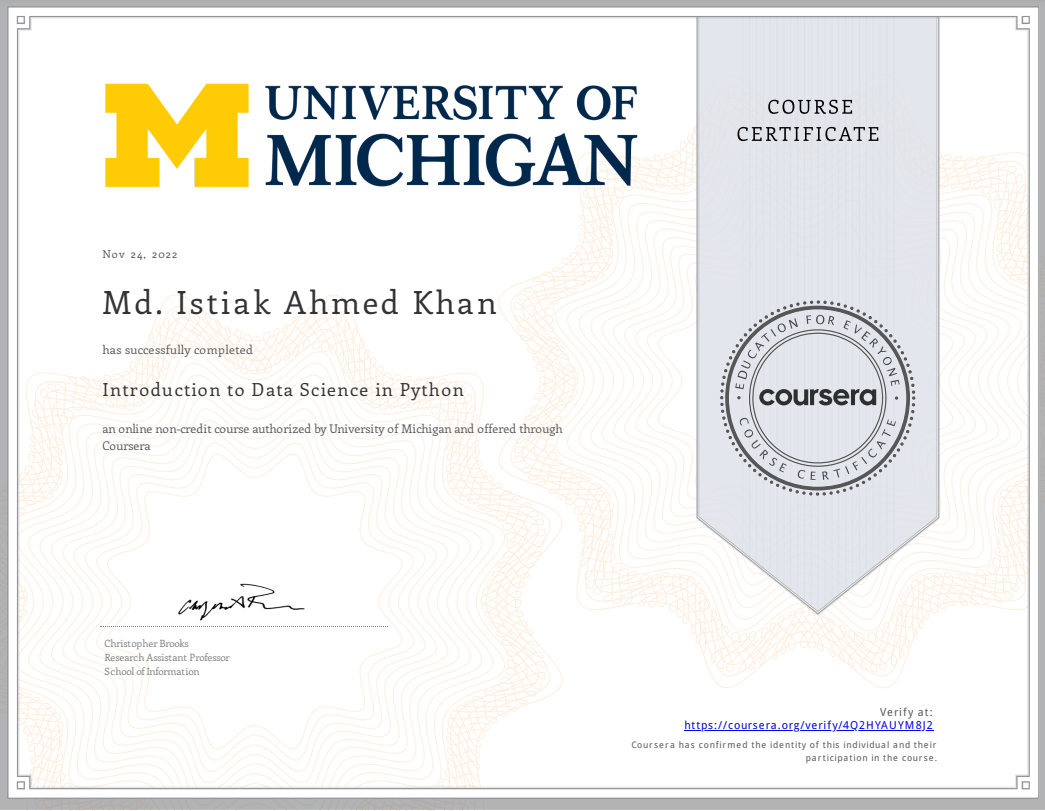Select the recipient name 'Md. Istiak Ahmed Khan'
The height and width of the screenshot is (811, 1045).
pyautogui.click(x=299, y=303)
